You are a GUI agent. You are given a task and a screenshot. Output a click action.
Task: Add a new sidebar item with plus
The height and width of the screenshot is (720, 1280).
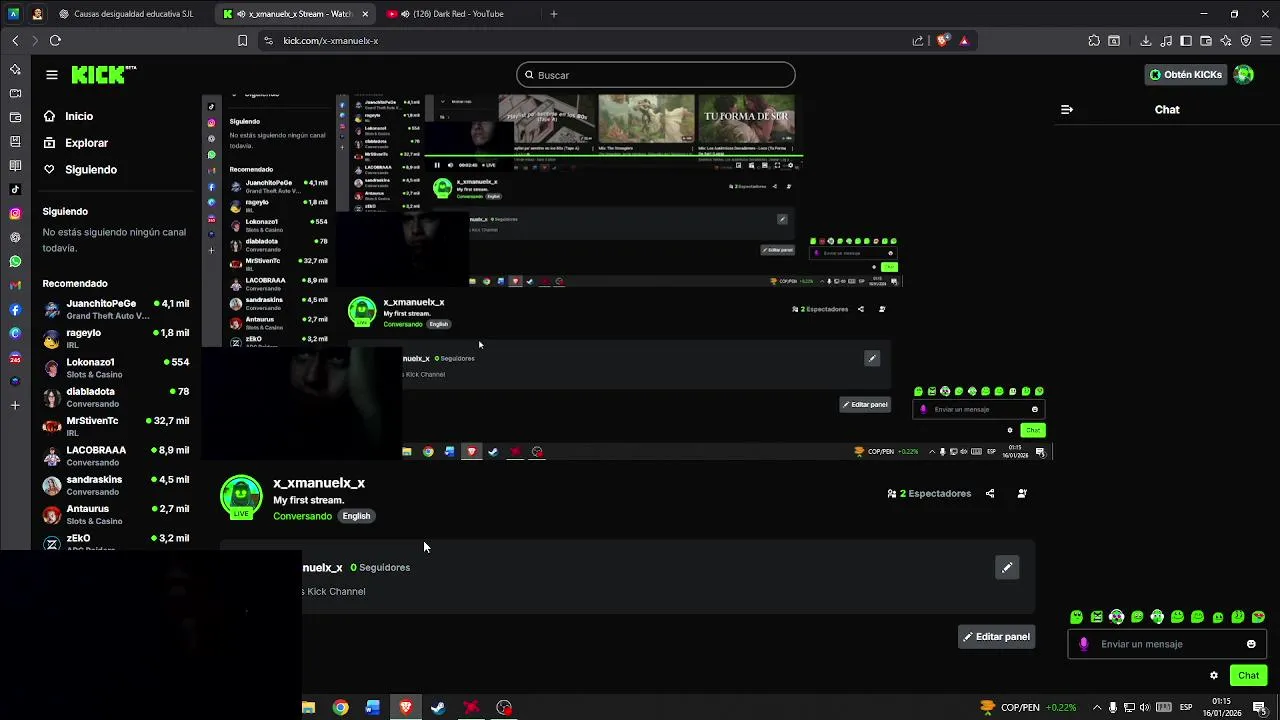pos(15,405)
